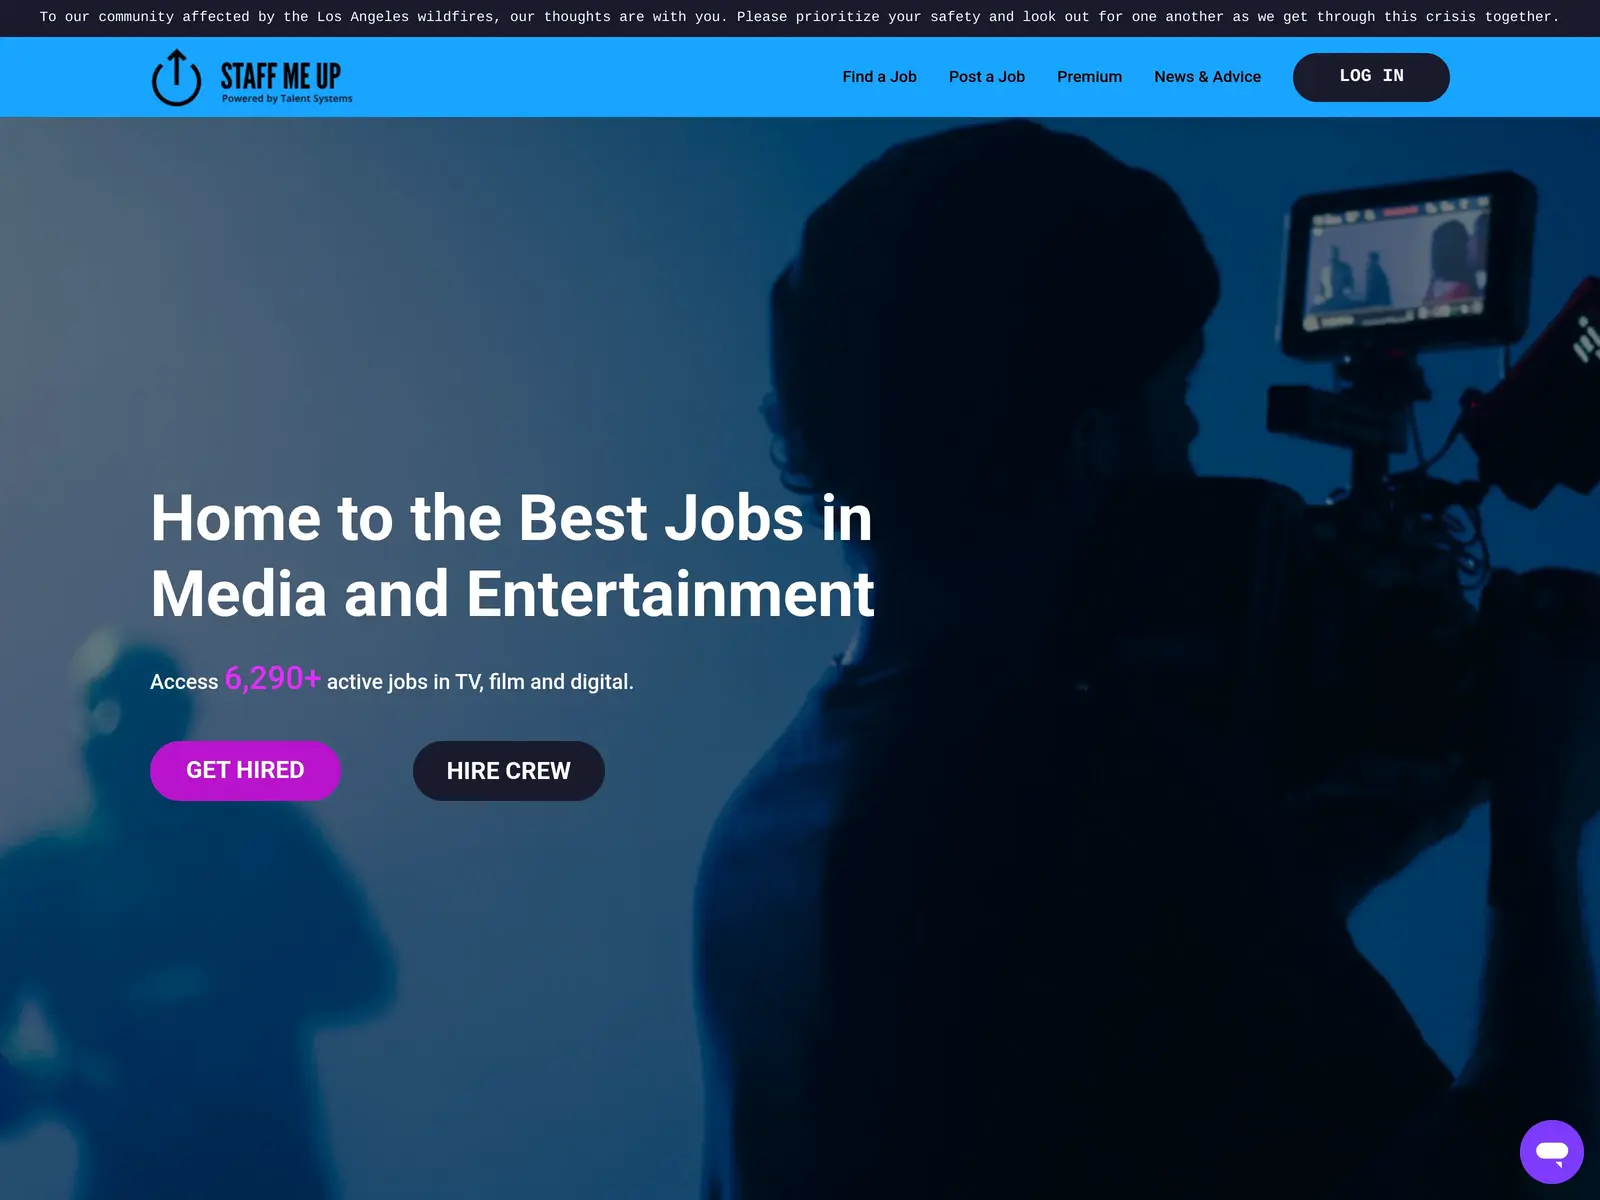1600x1200 pixels.
Task: Open News & Advice section
Action: [x=1207, y=77]
